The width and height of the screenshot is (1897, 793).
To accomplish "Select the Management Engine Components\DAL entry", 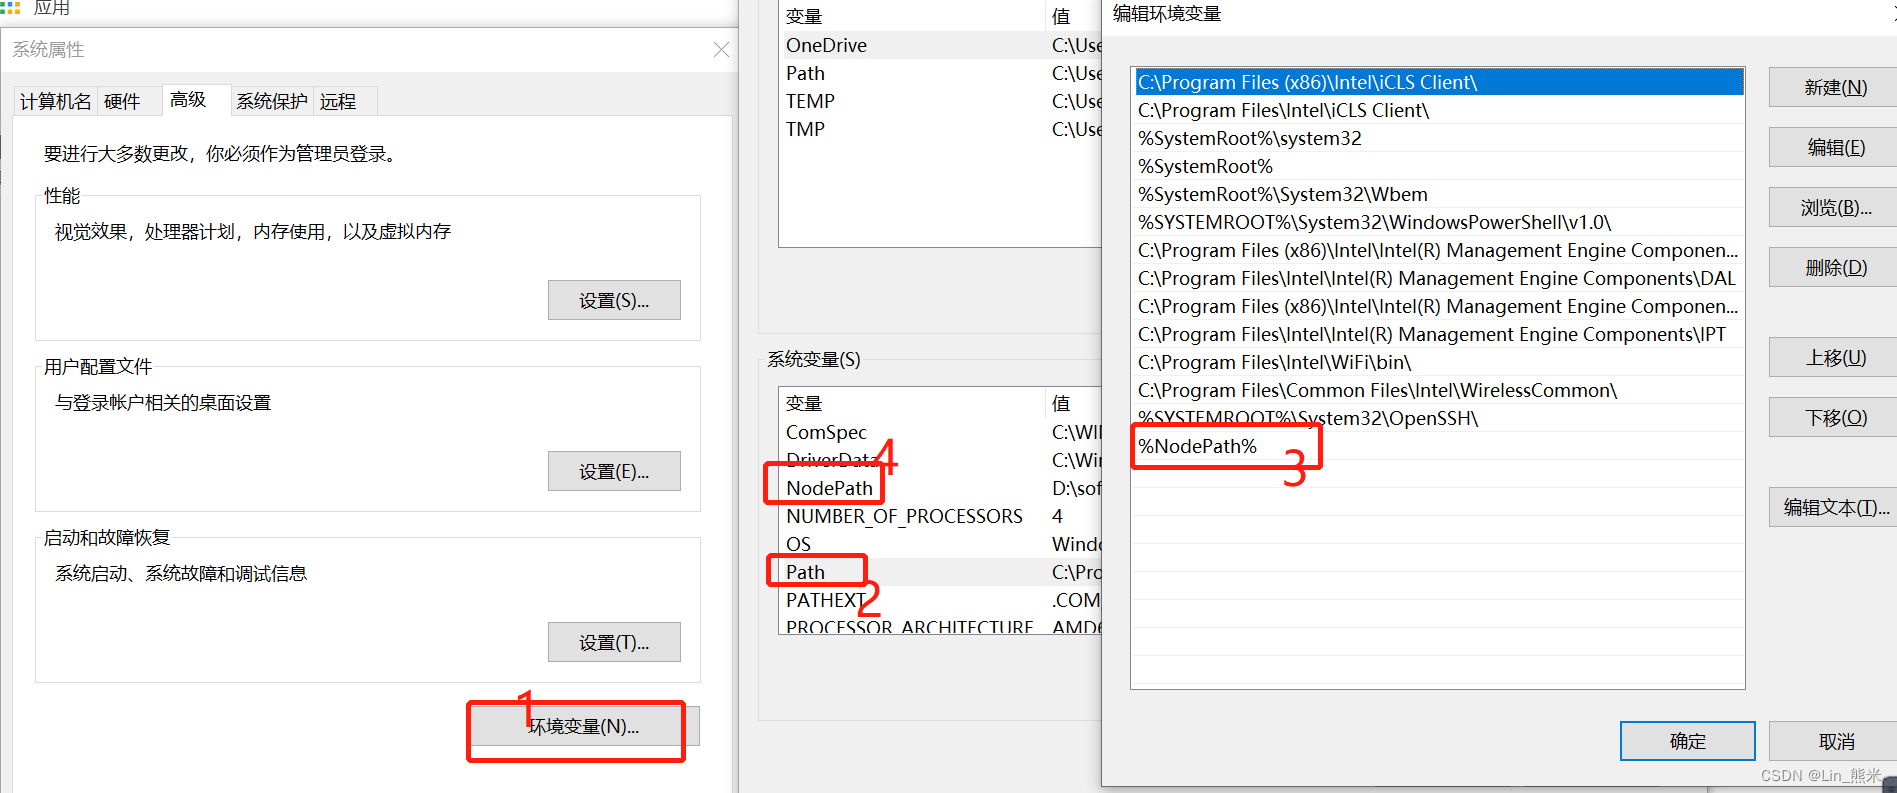I will [x=1438, y=278].
